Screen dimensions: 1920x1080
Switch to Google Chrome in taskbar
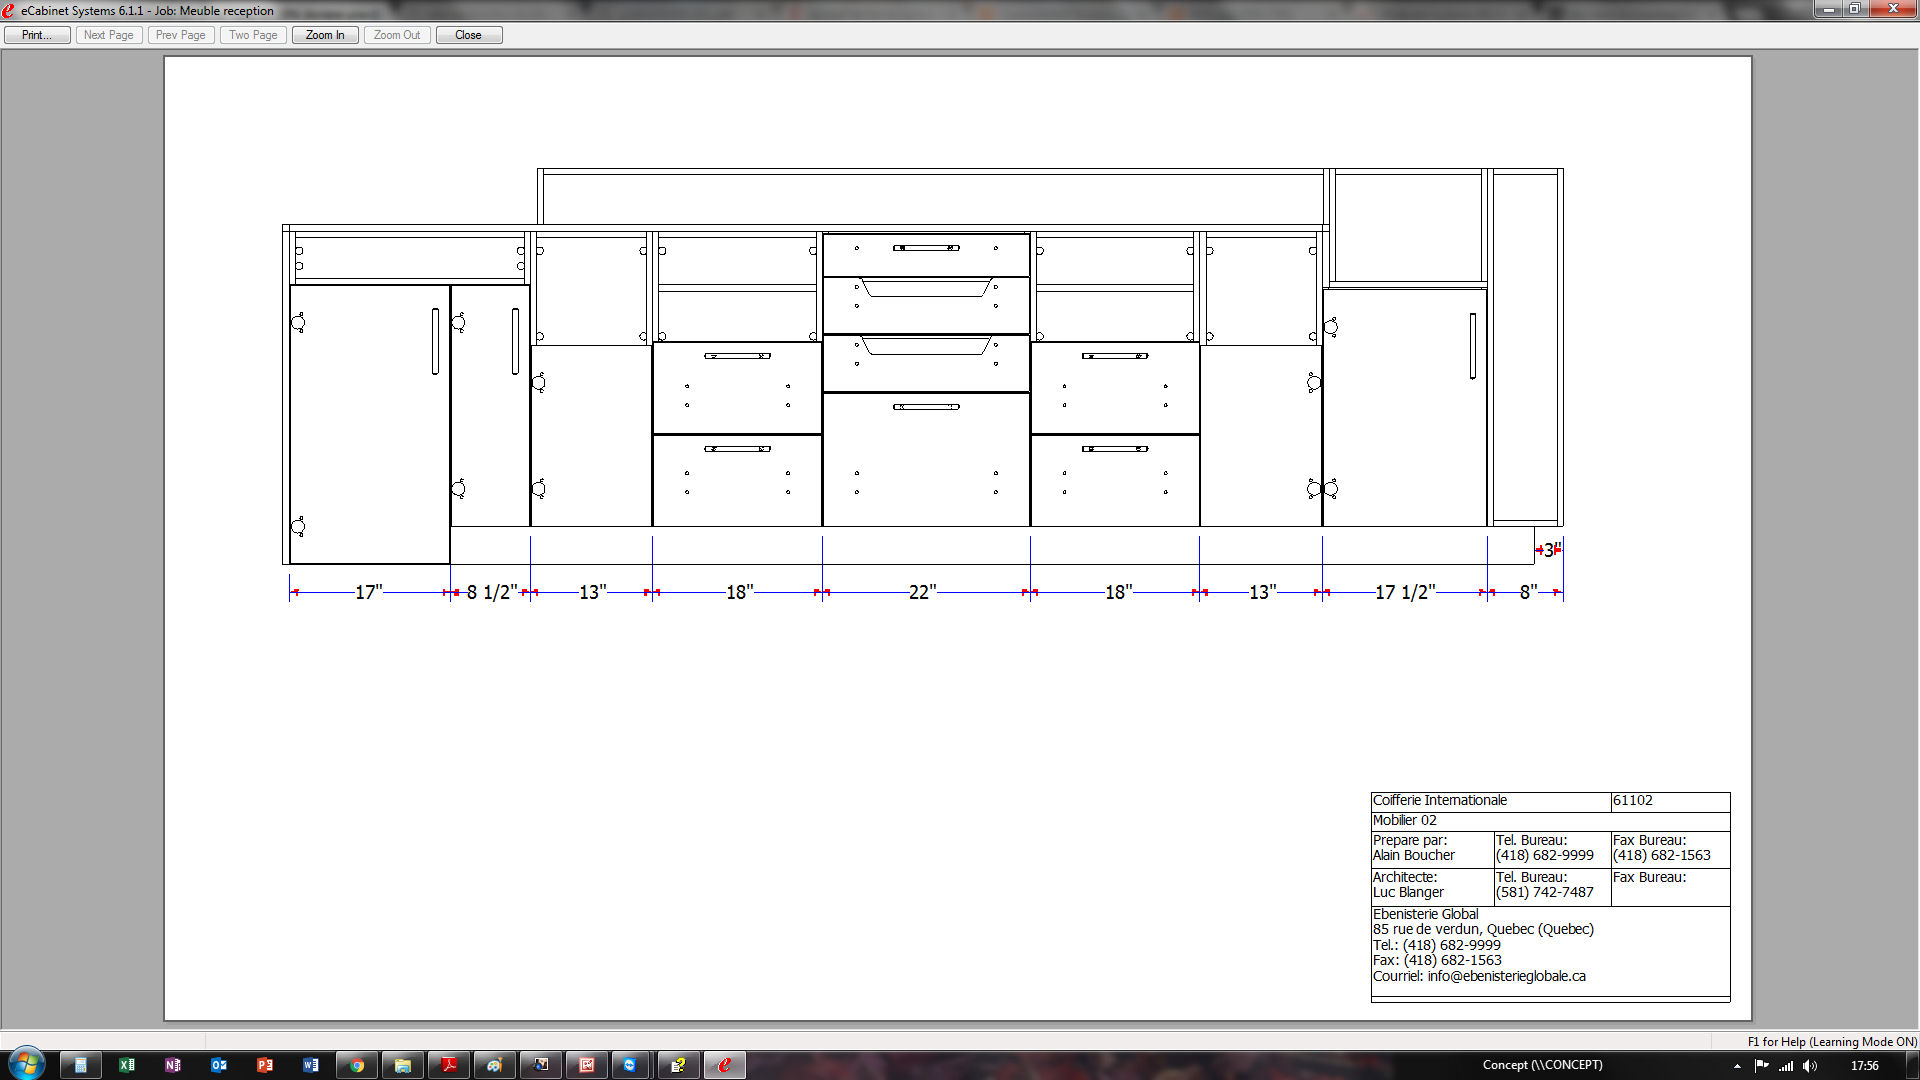[x=357, y=1065]
